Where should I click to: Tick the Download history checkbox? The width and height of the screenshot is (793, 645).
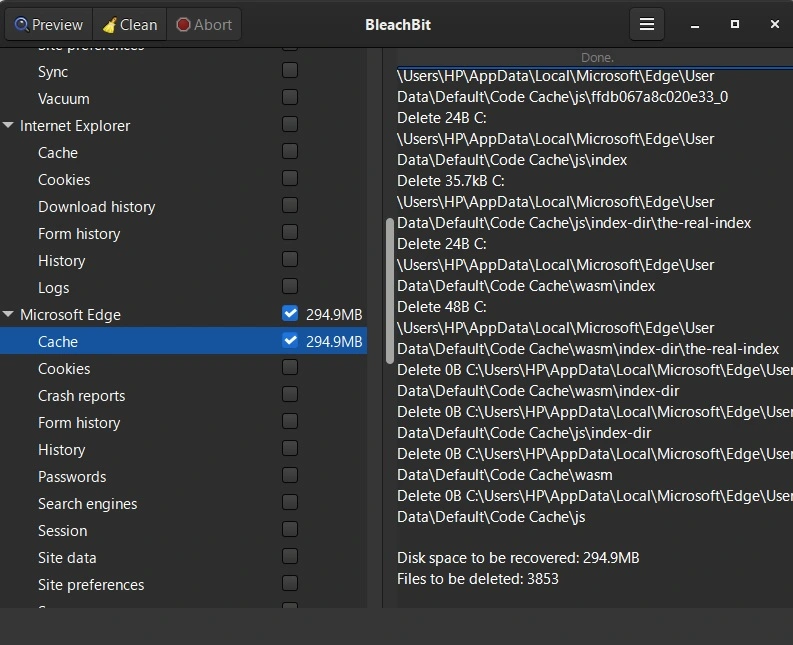290,205
